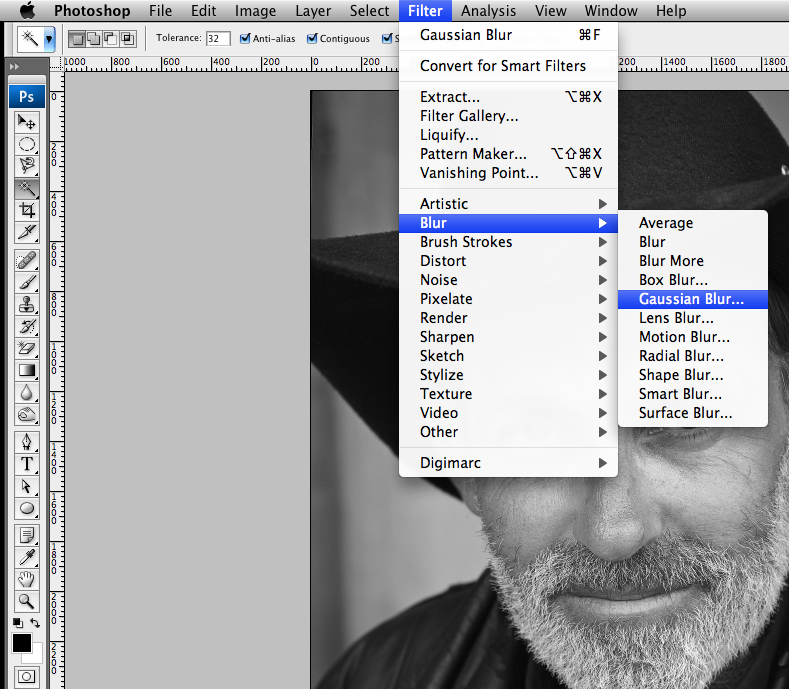The width and height of the screenshot is (789, 689).
Task: Open Filter Gallery... menu entry
Action: [x=508, y=116]
